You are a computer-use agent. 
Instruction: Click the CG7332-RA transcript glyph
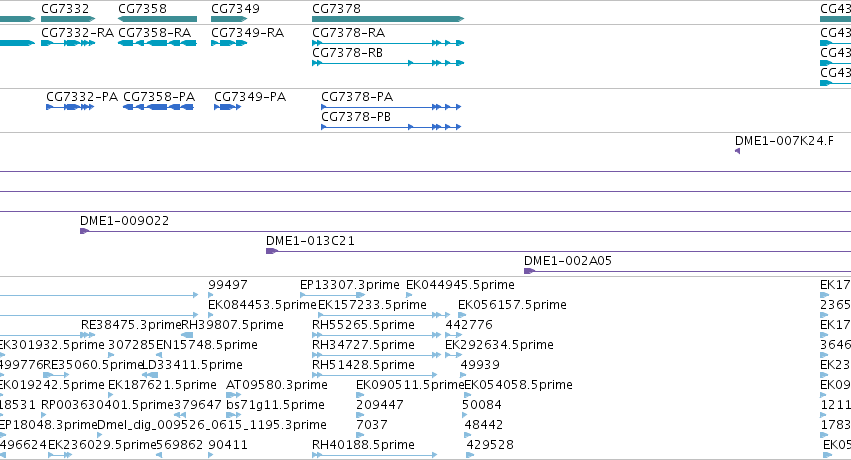pos(68,43)
